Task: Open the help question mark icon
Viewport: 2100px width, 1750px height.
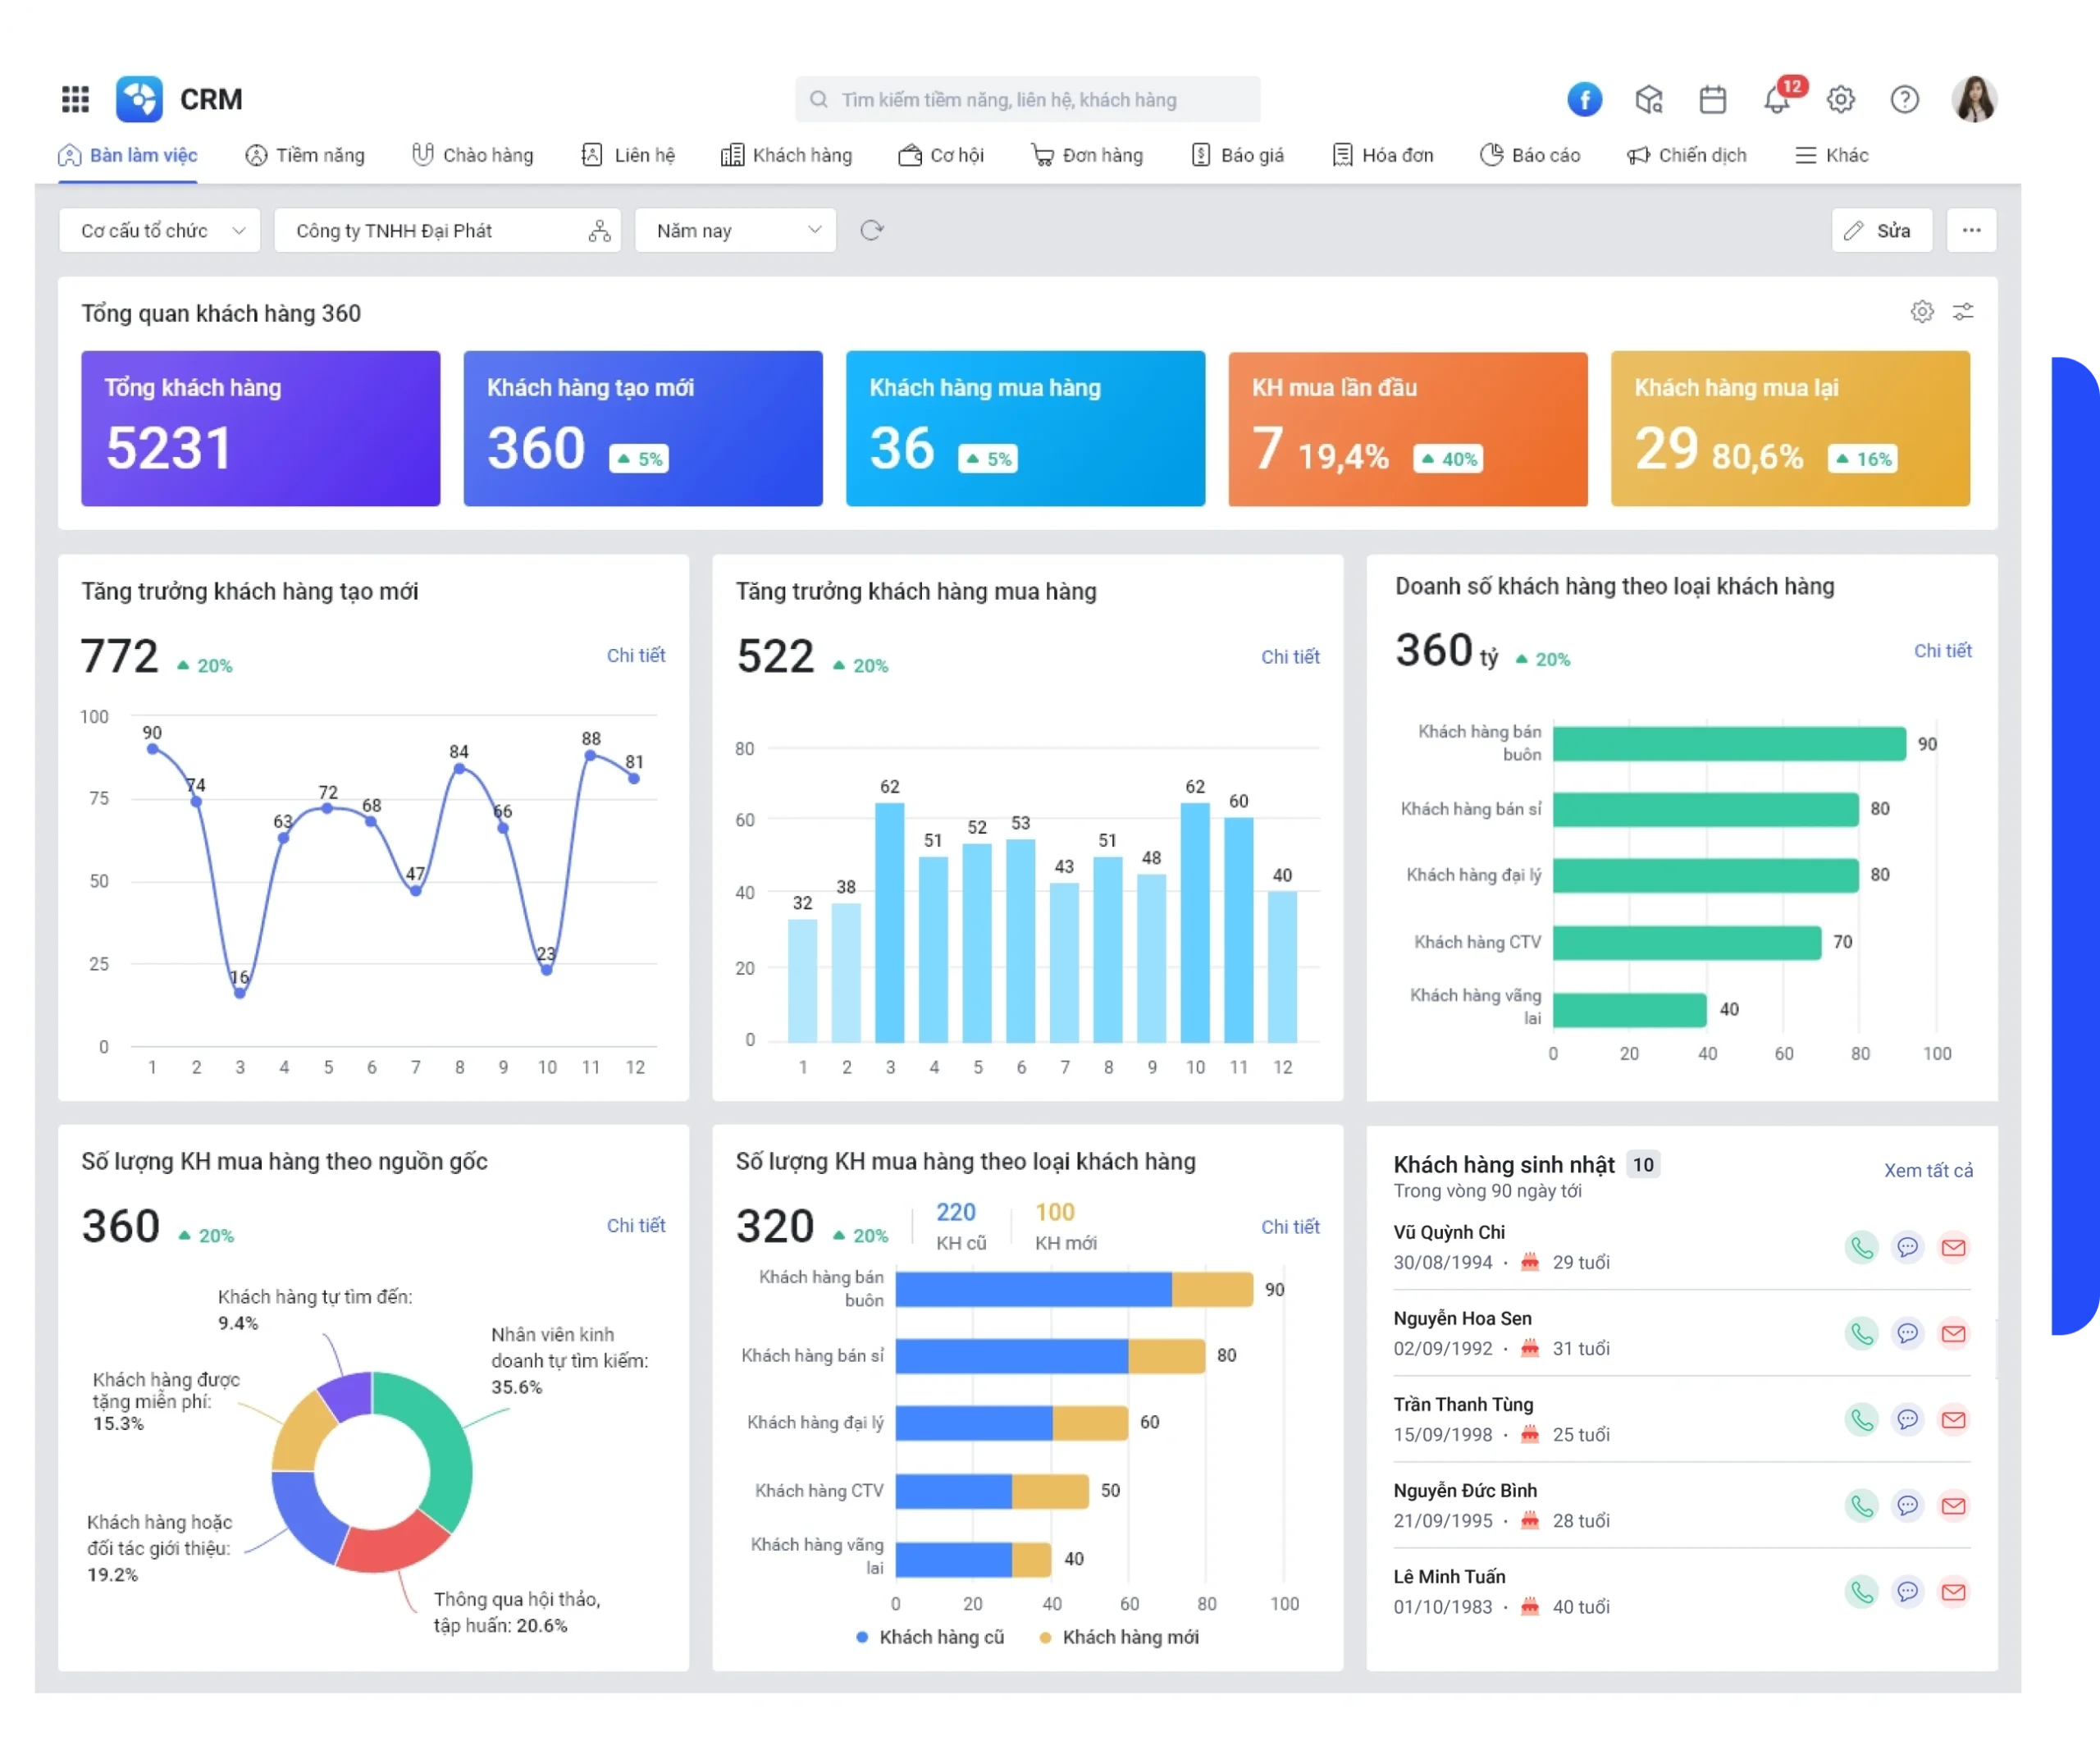Action: 1904,99
